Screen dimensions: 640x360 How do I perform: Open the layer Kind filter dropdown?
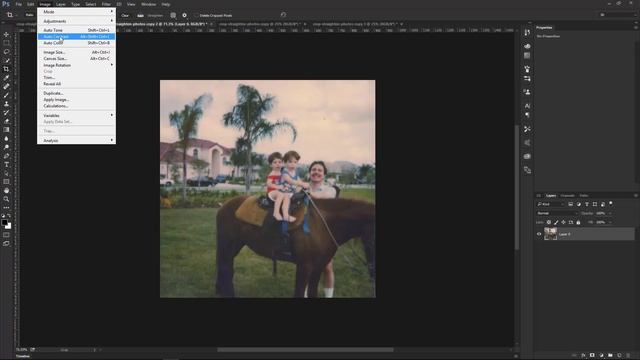tap(550, 204)
